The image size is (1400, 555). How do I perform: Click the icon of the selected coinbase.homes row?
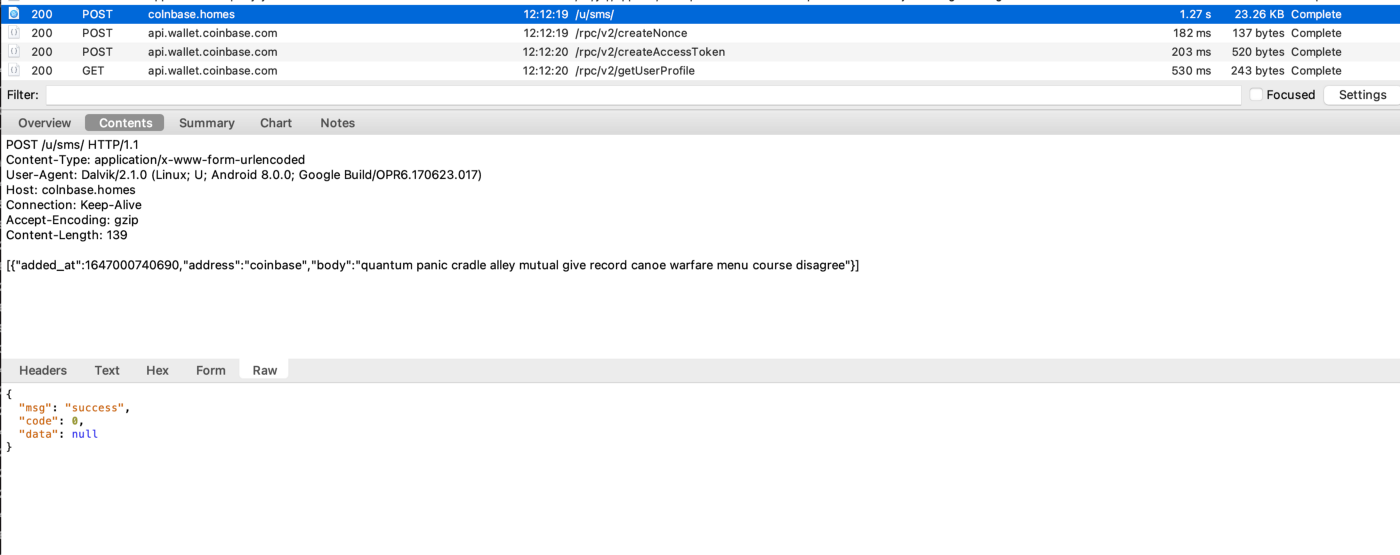click(14, 14)
